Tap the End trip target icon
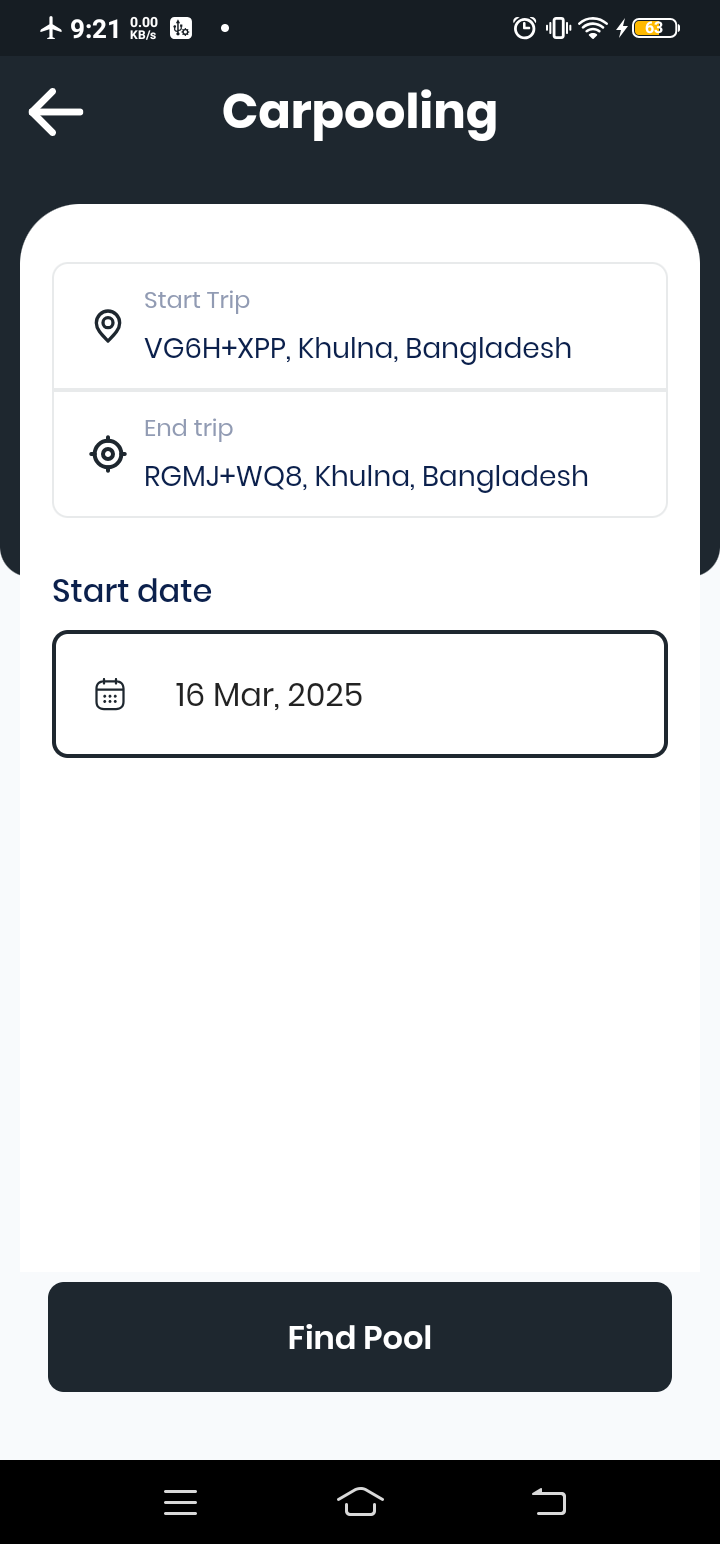This screenshot has width=720, height=1544. 108,454
